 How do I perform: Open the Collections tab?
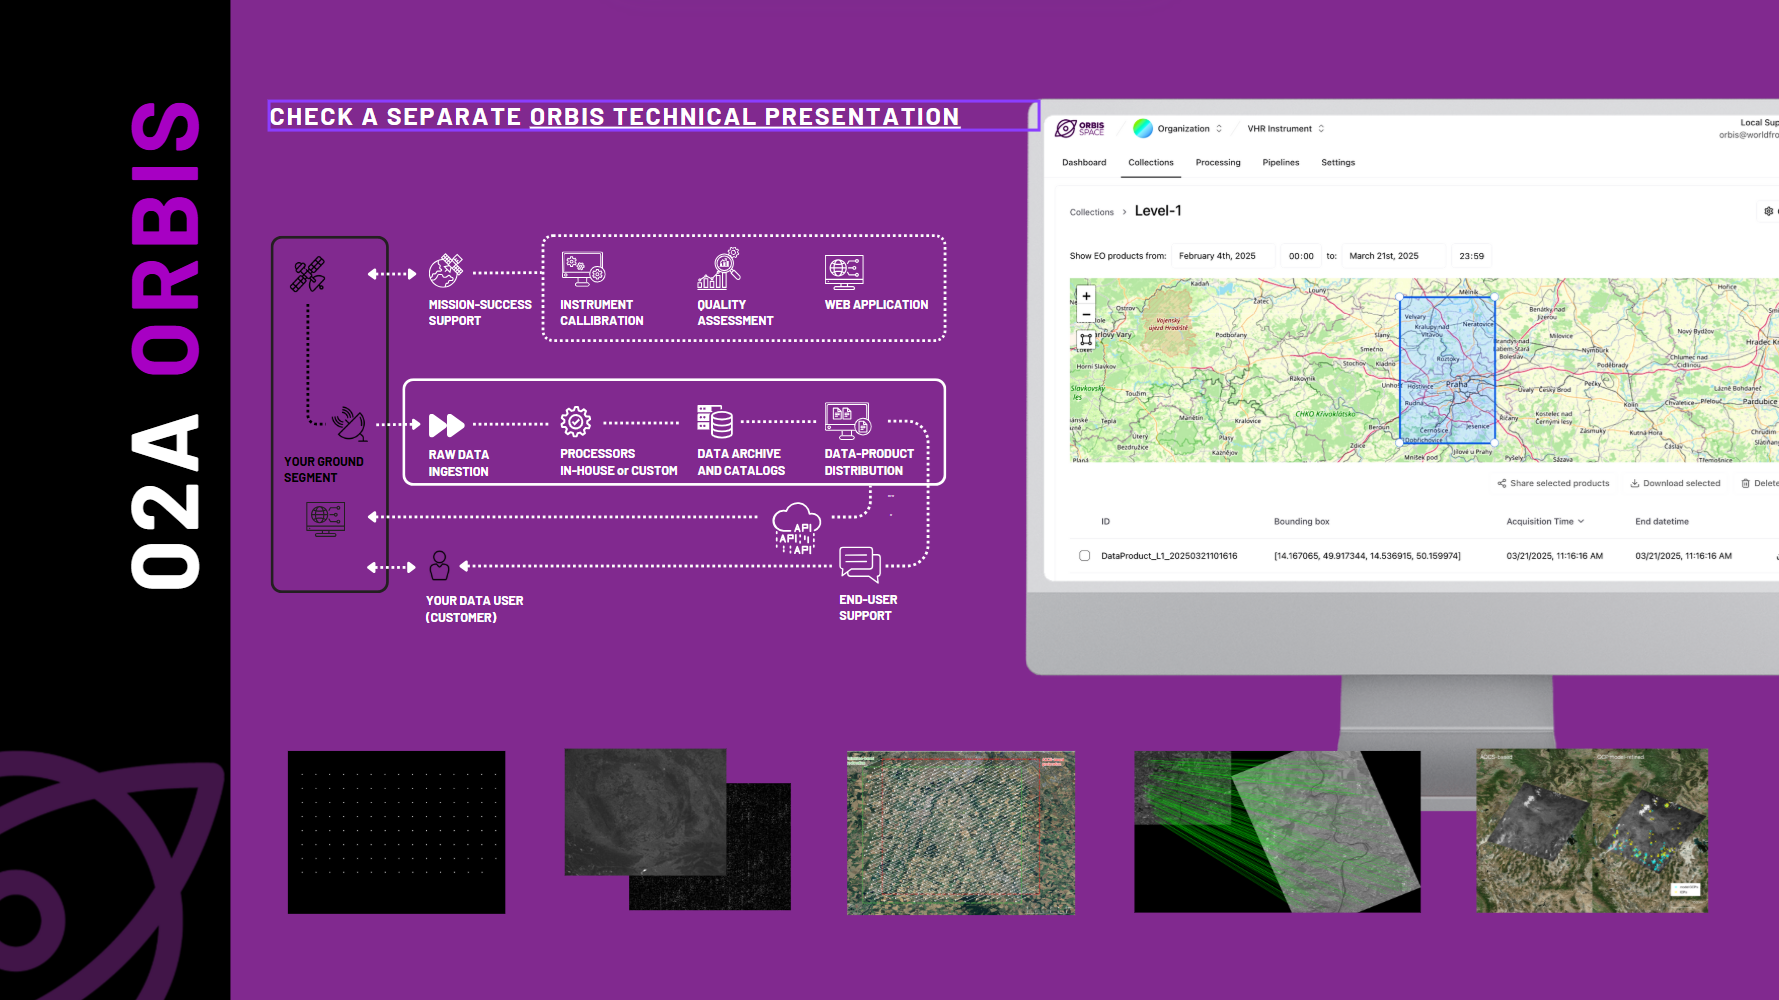(1151, 162)
